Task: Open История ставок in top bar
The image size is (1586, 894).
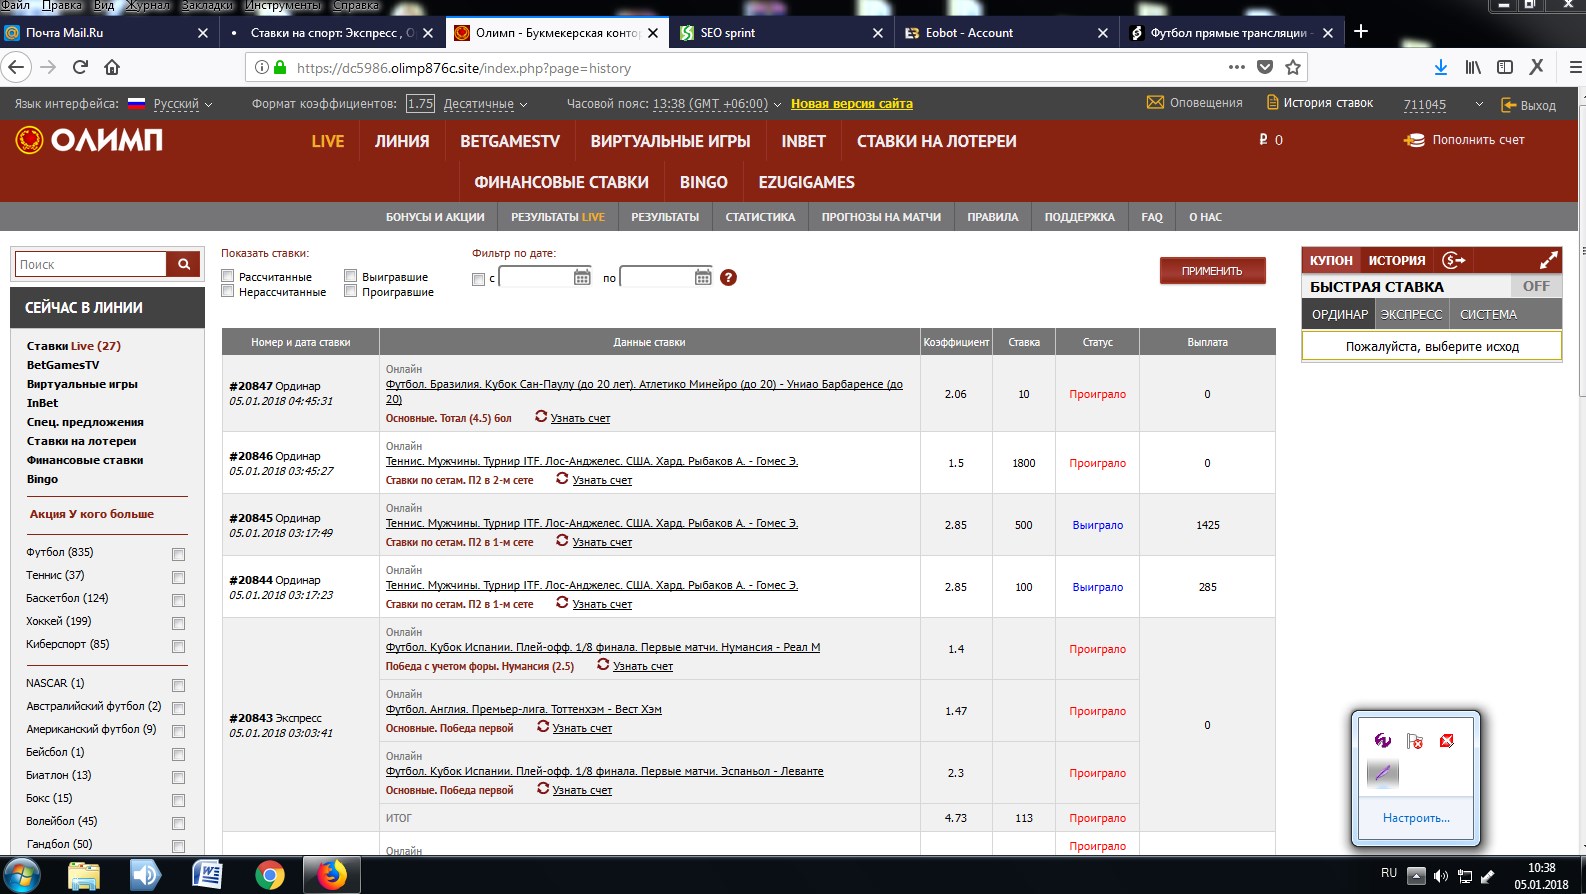Action: point(1320,102)
